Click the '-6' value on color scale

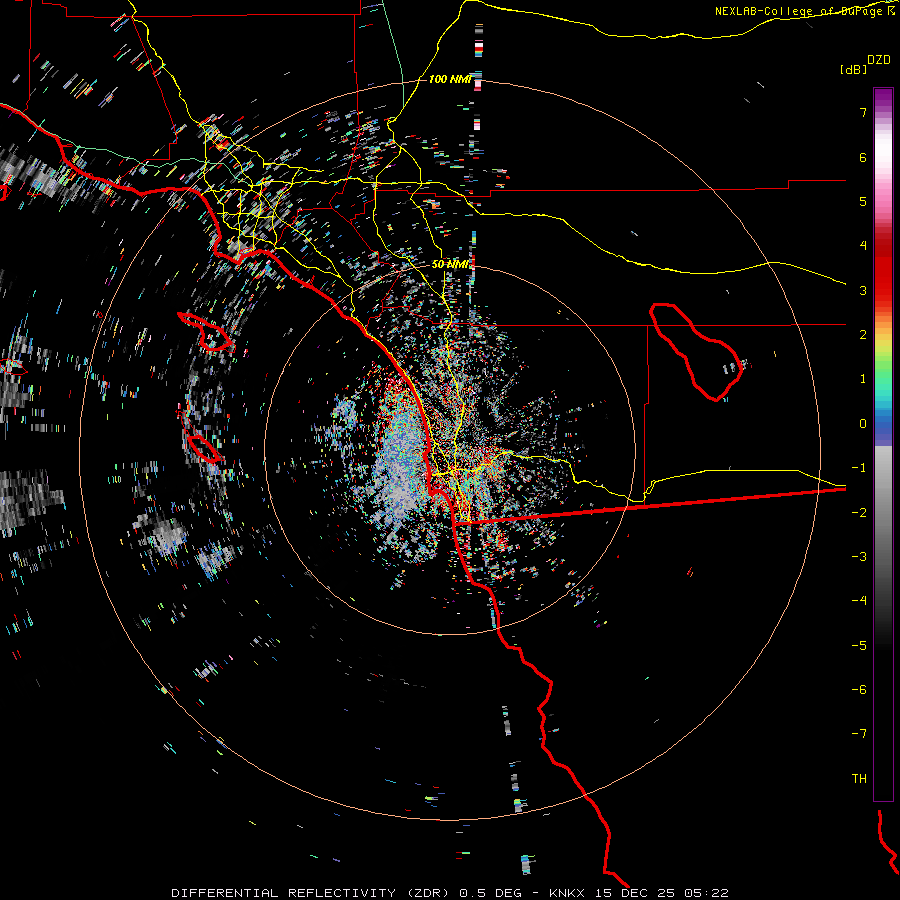[x=859, y=690]
